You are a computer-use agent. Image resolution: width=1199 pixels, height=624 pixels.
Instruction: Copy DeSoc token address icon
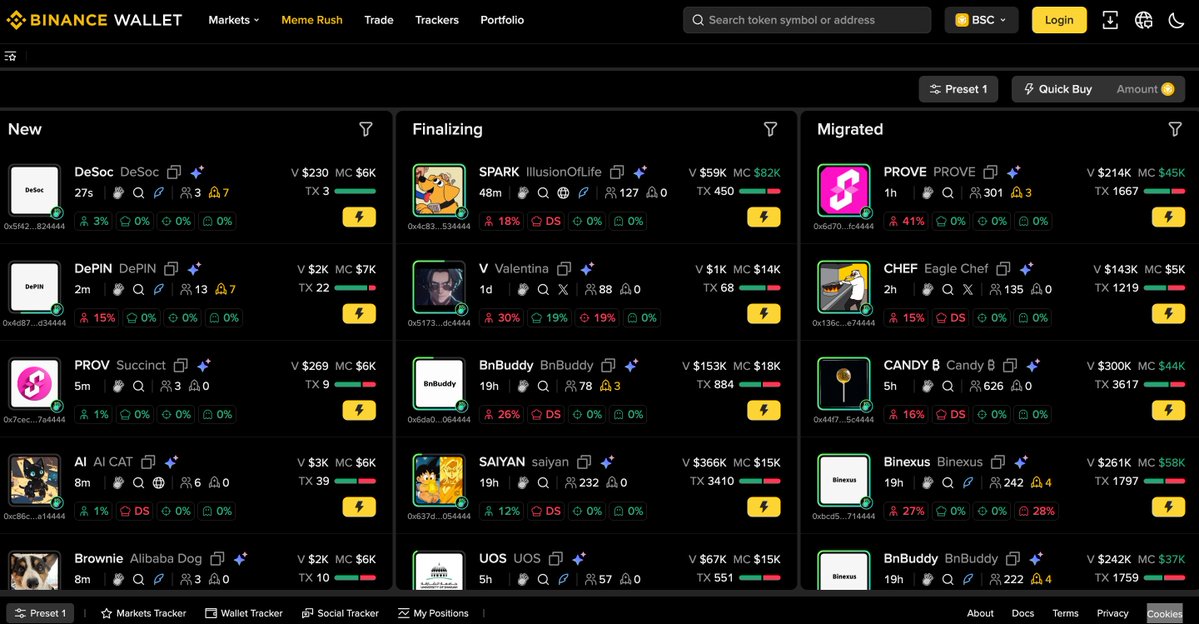pos(174,172)
